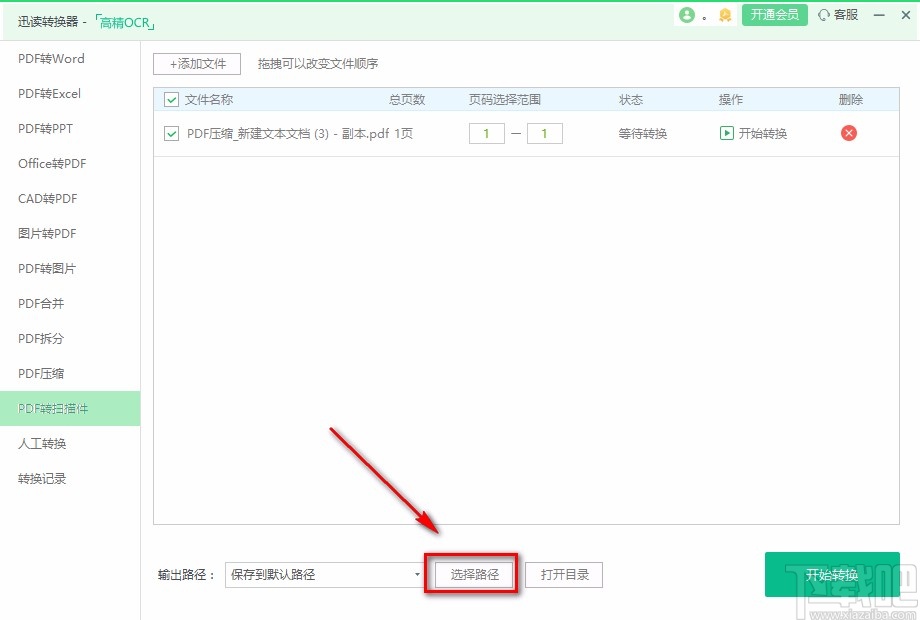The width and height of the screenshot is (920, 620).
Task: Open output folder with 打开目录 button
Action: (x=563, y=574)
